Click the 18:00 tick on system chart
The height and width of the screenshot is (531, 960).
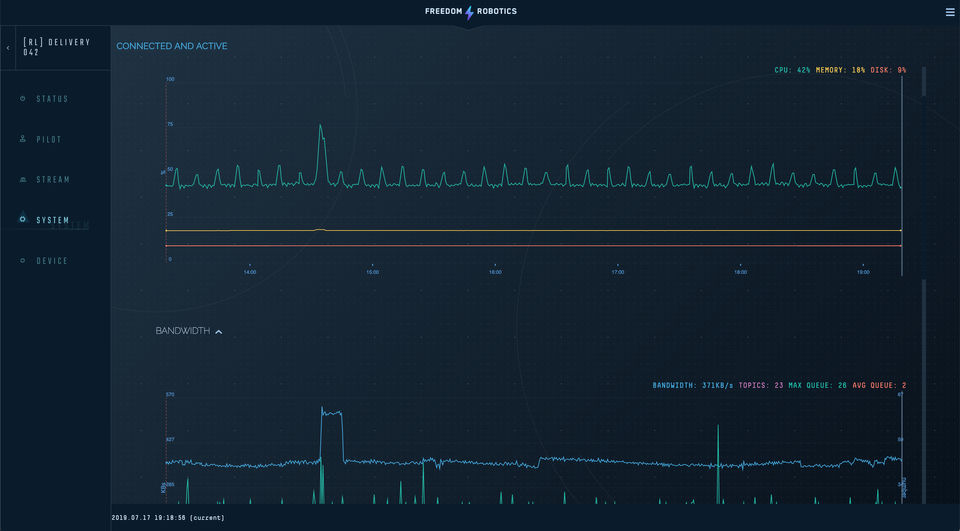[740, 272]
